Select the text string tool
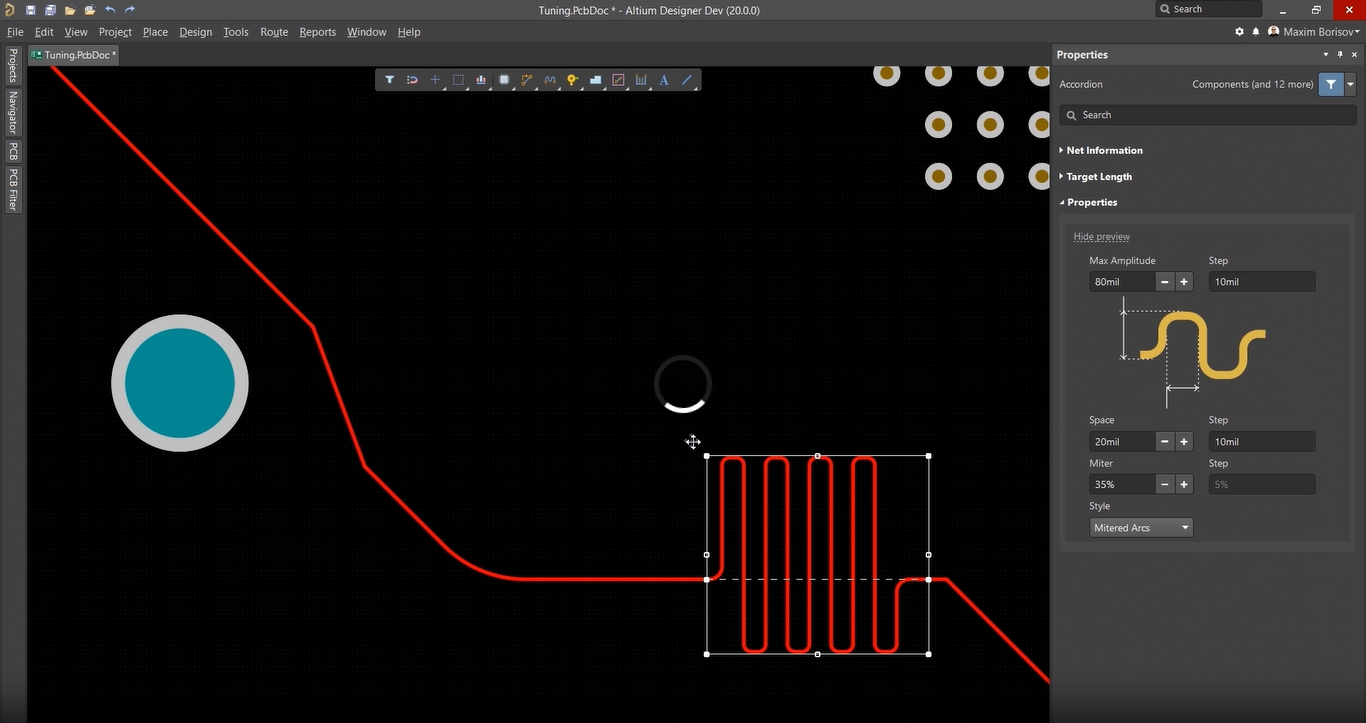Image resolution: width=1366 pixels, height=723 pixels. pos(664,79)
